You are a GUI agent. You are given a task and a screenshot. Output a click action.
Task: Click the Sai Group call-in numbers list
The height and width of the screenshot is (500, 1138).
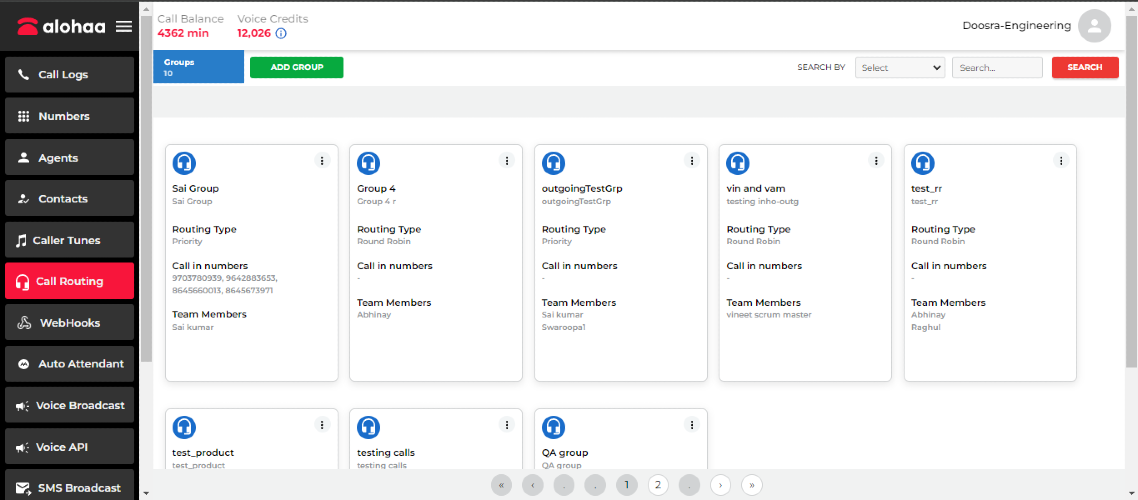[x=225, y=284]
